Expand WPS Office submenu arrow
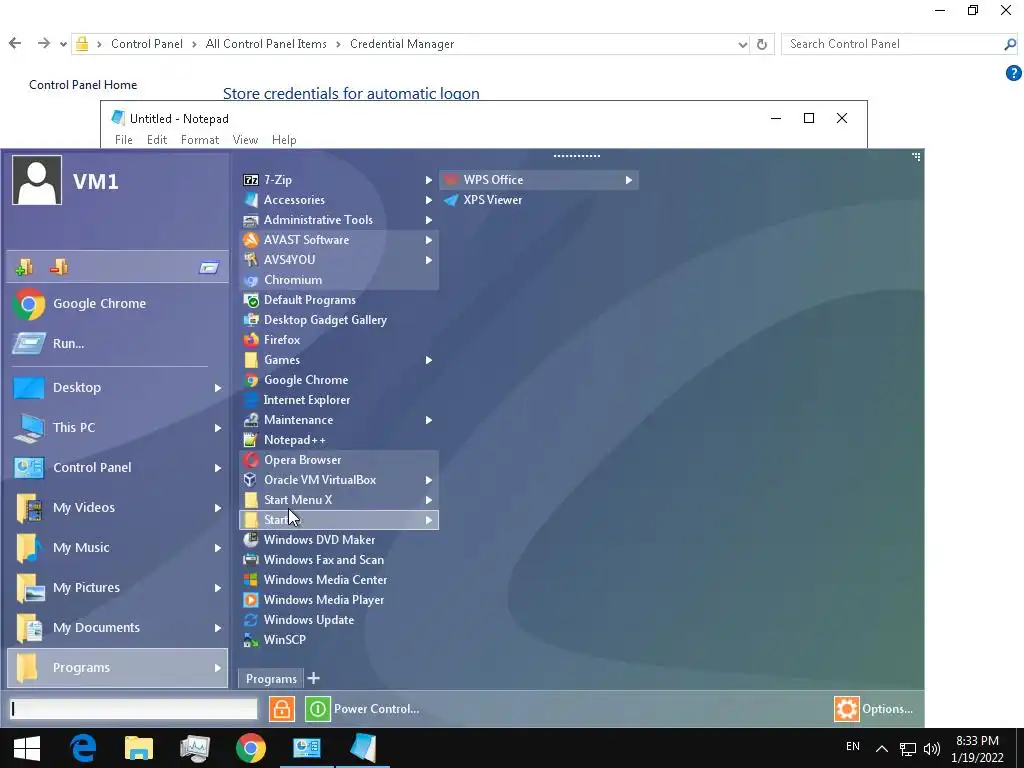Image resolution: width=1024 pixels, height=768 pixels. point(628,180)
